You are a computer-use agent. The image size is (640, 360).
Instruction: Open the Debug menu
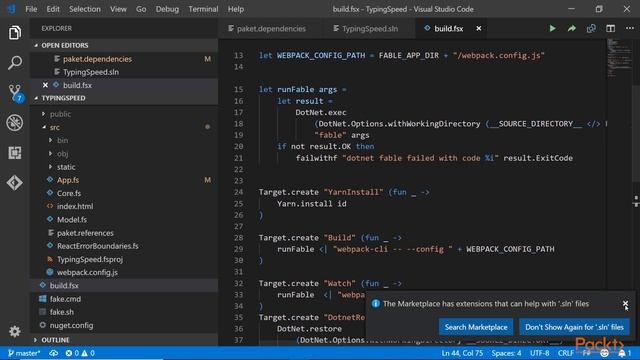167,9
